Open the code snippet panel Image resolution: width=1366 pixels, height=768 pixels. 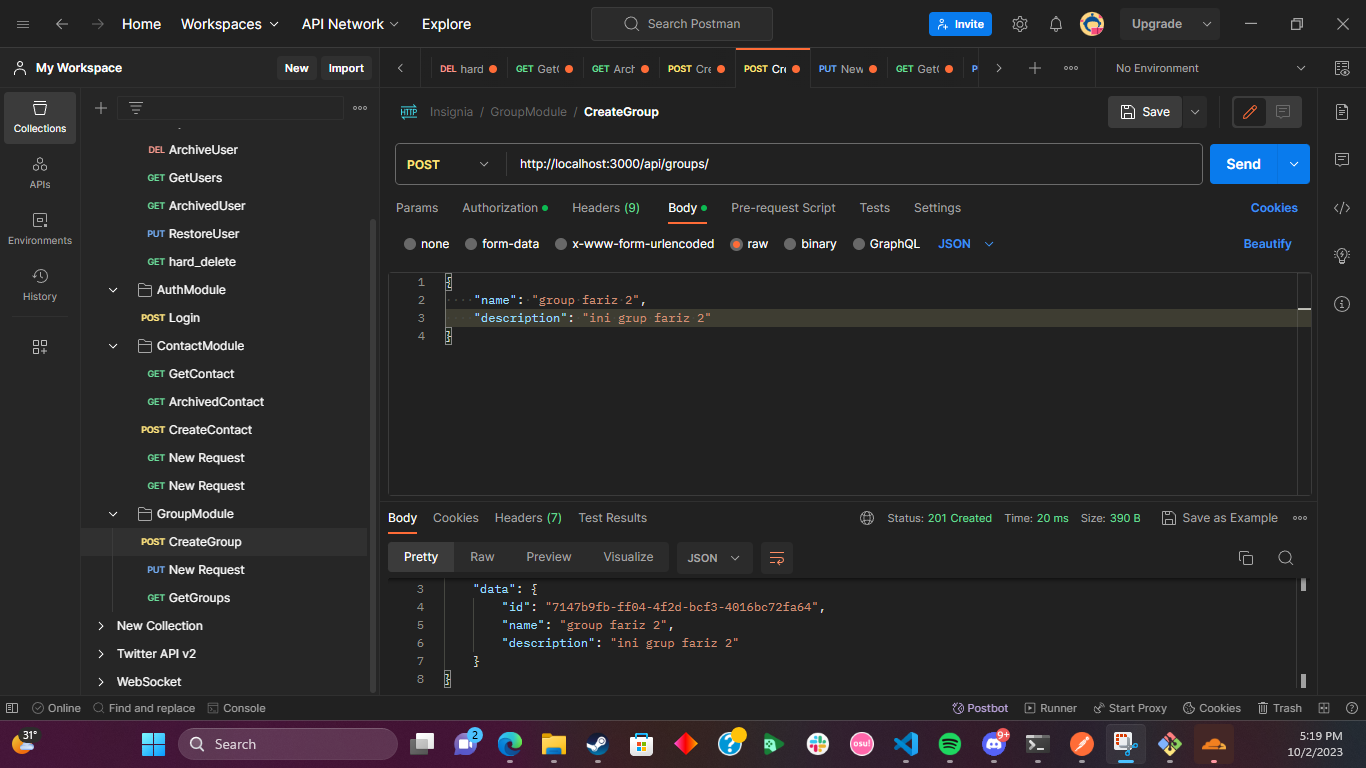point(1341,207)
